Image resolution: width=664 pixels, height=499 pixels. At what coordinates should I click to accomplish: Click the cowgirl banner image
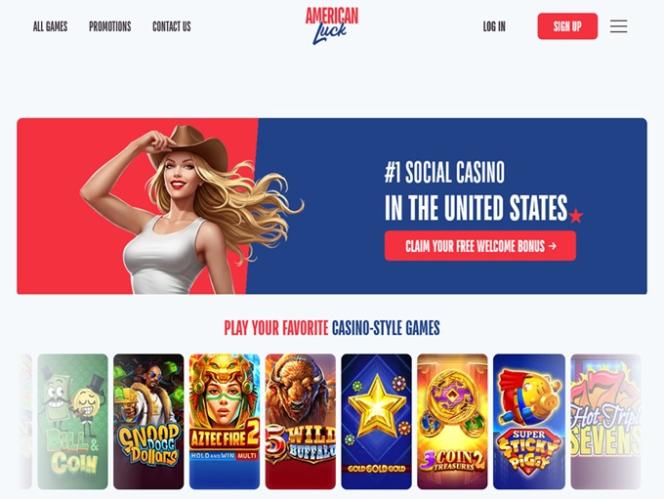[x=191, y=210]
